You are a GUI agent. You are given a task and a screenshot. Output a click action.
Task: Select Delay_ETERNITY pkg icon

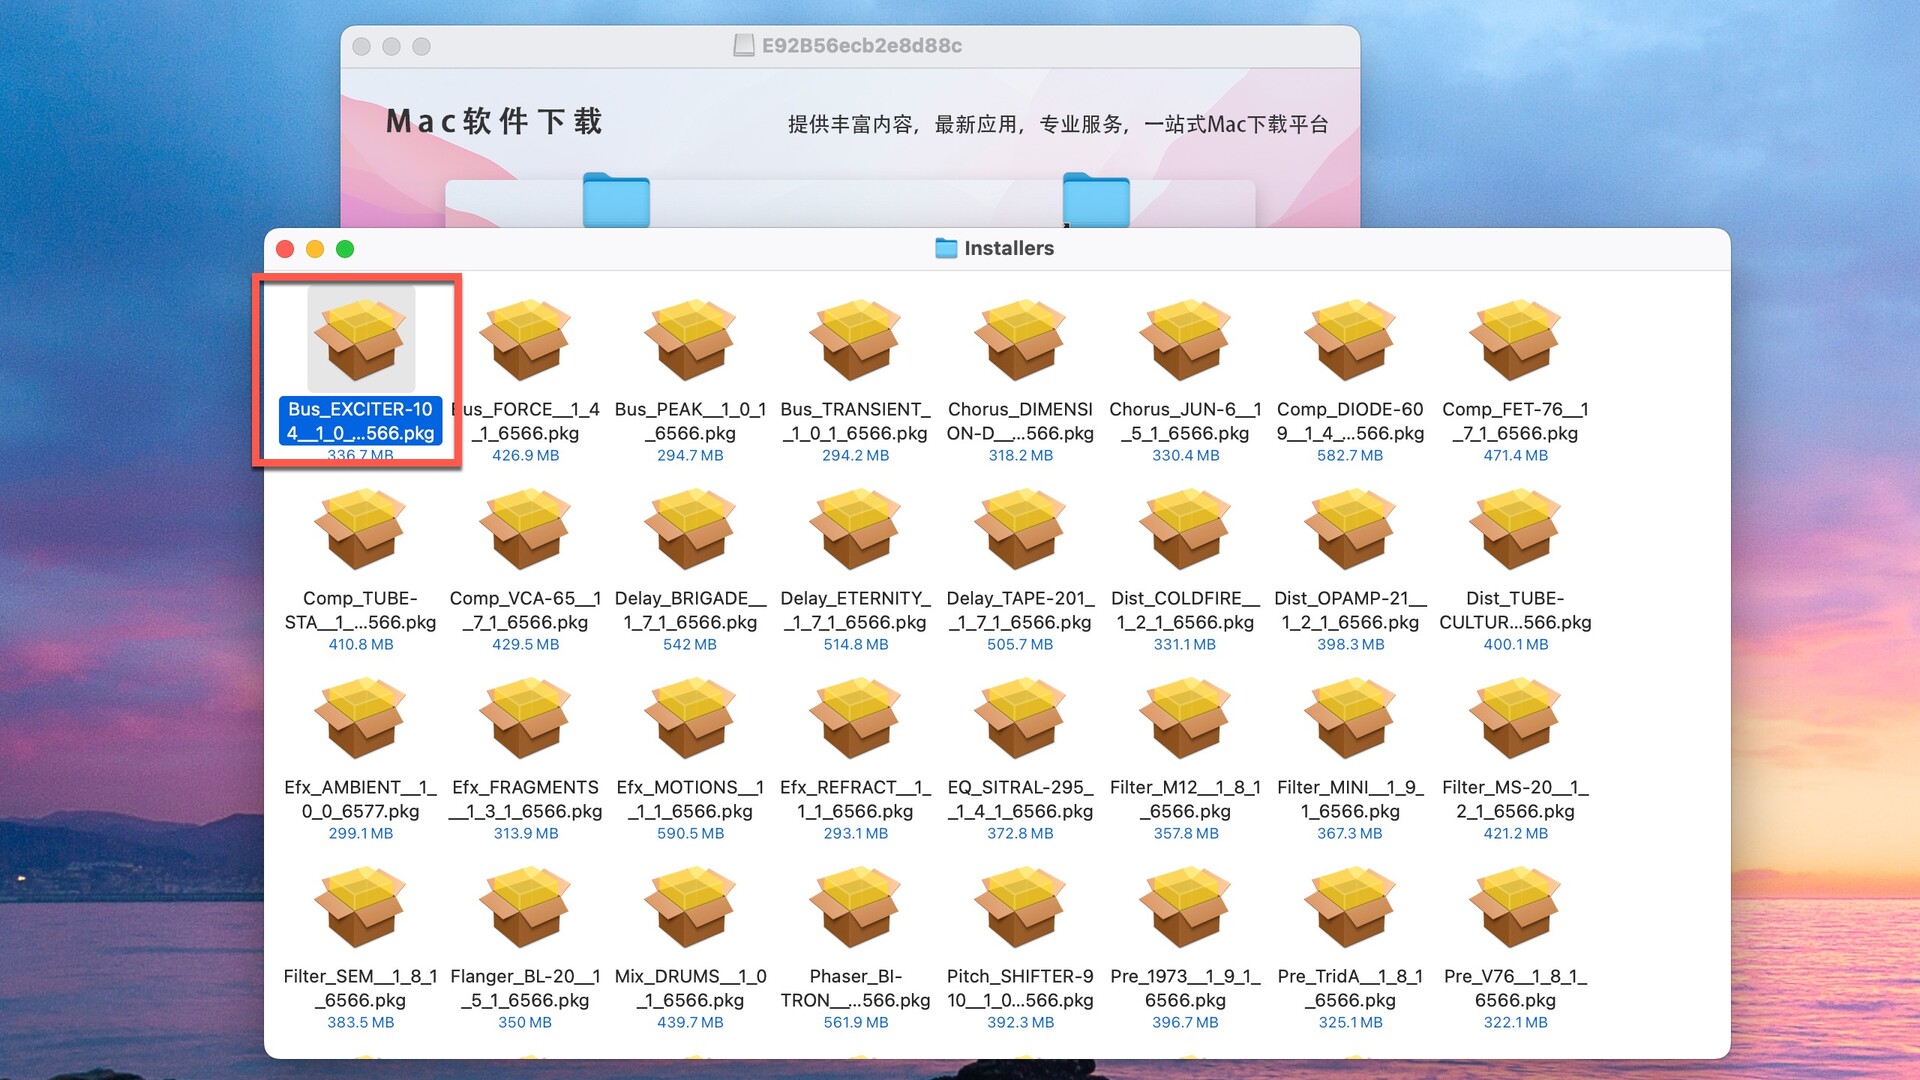(x=855, y=529)
